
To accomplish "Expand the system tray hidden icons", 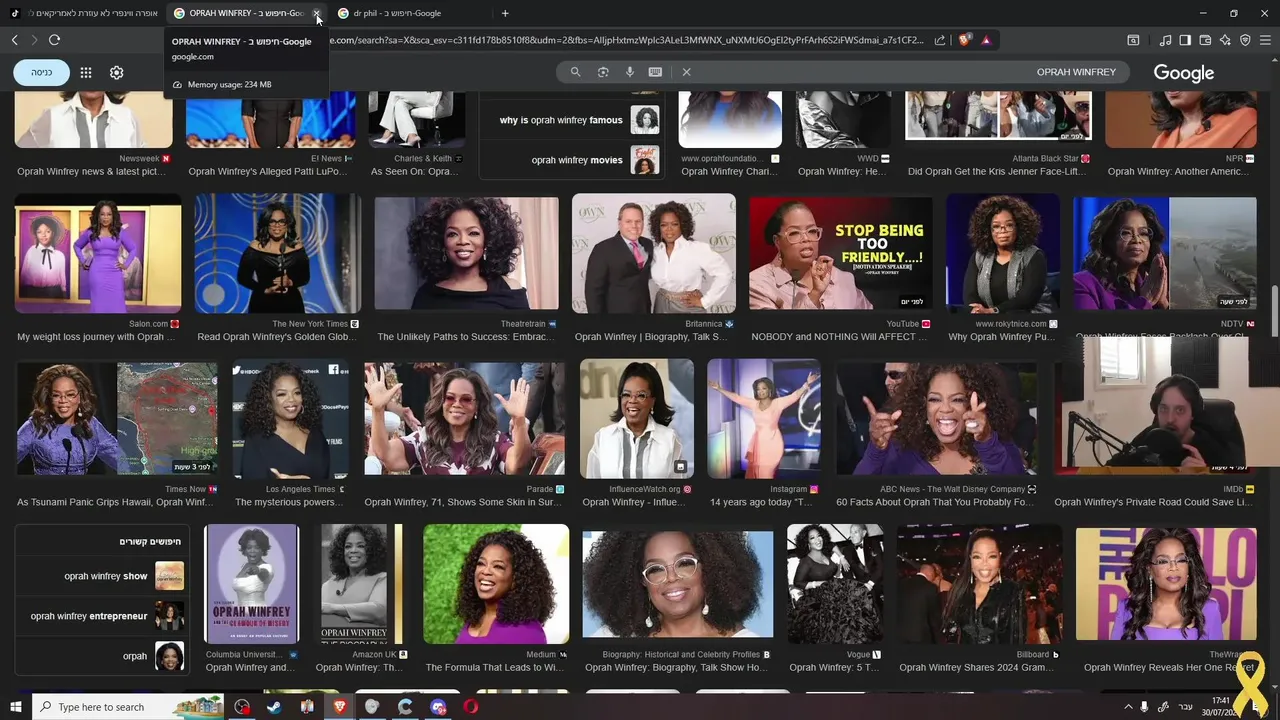I will coord(1128,707).
